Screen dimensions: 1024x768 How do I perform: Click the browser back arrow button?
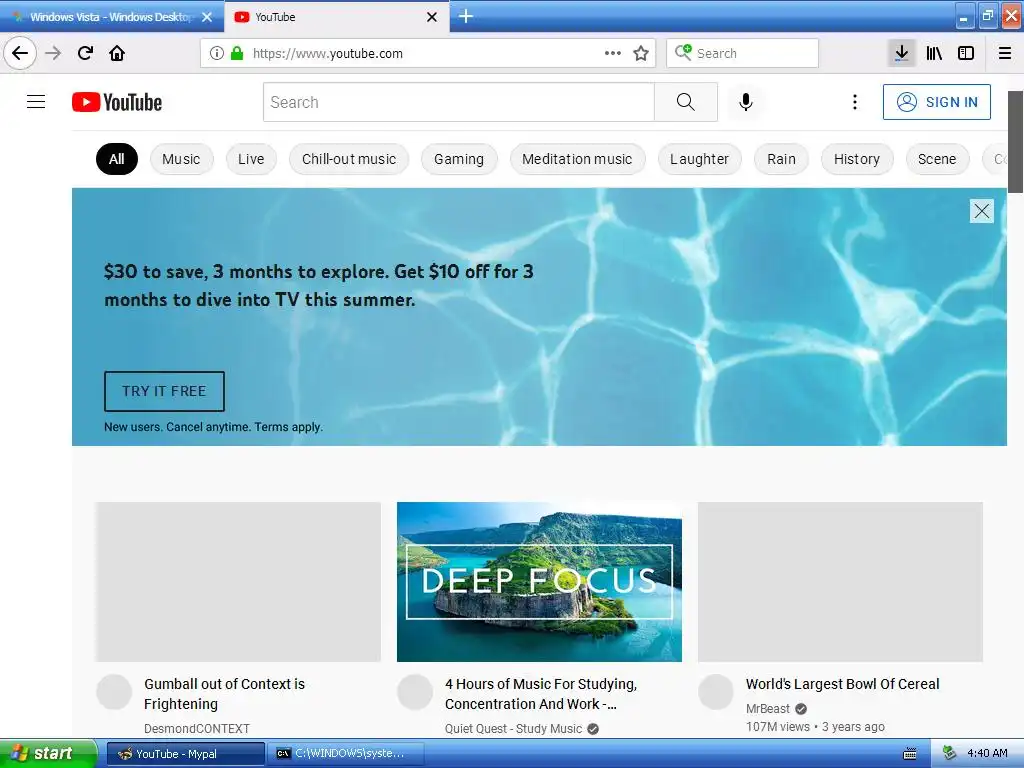(20, 53)
